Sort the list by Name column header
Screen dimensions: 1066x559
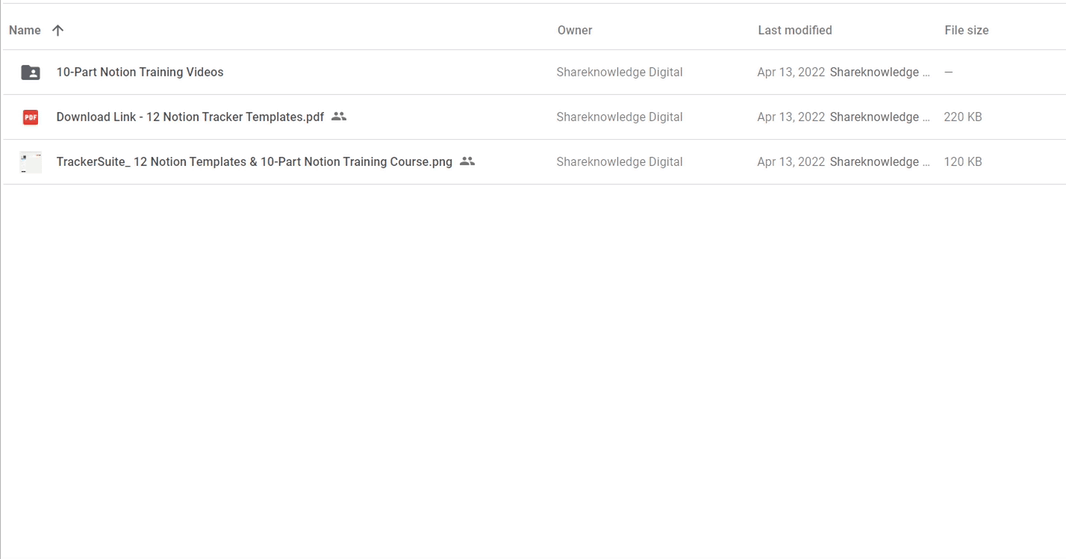pyautogui.click(x=25, y=30)
